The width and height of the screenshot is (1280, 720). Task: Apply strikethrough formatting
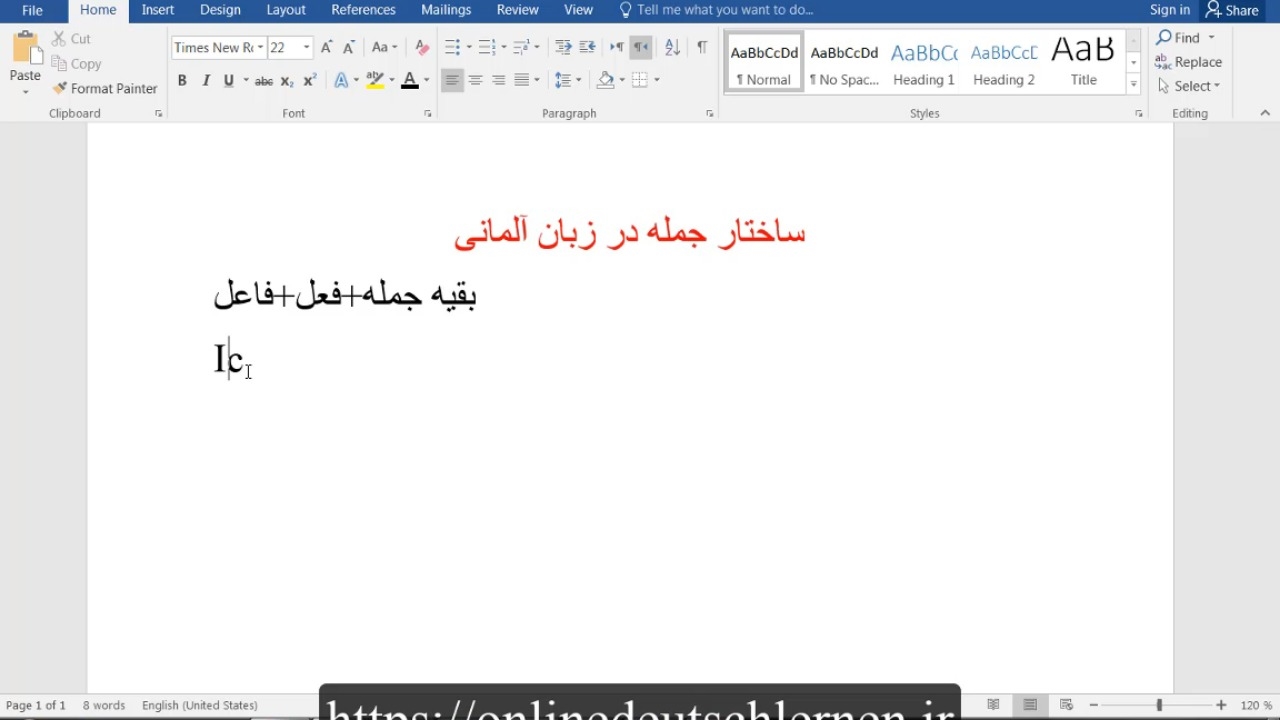263,81
